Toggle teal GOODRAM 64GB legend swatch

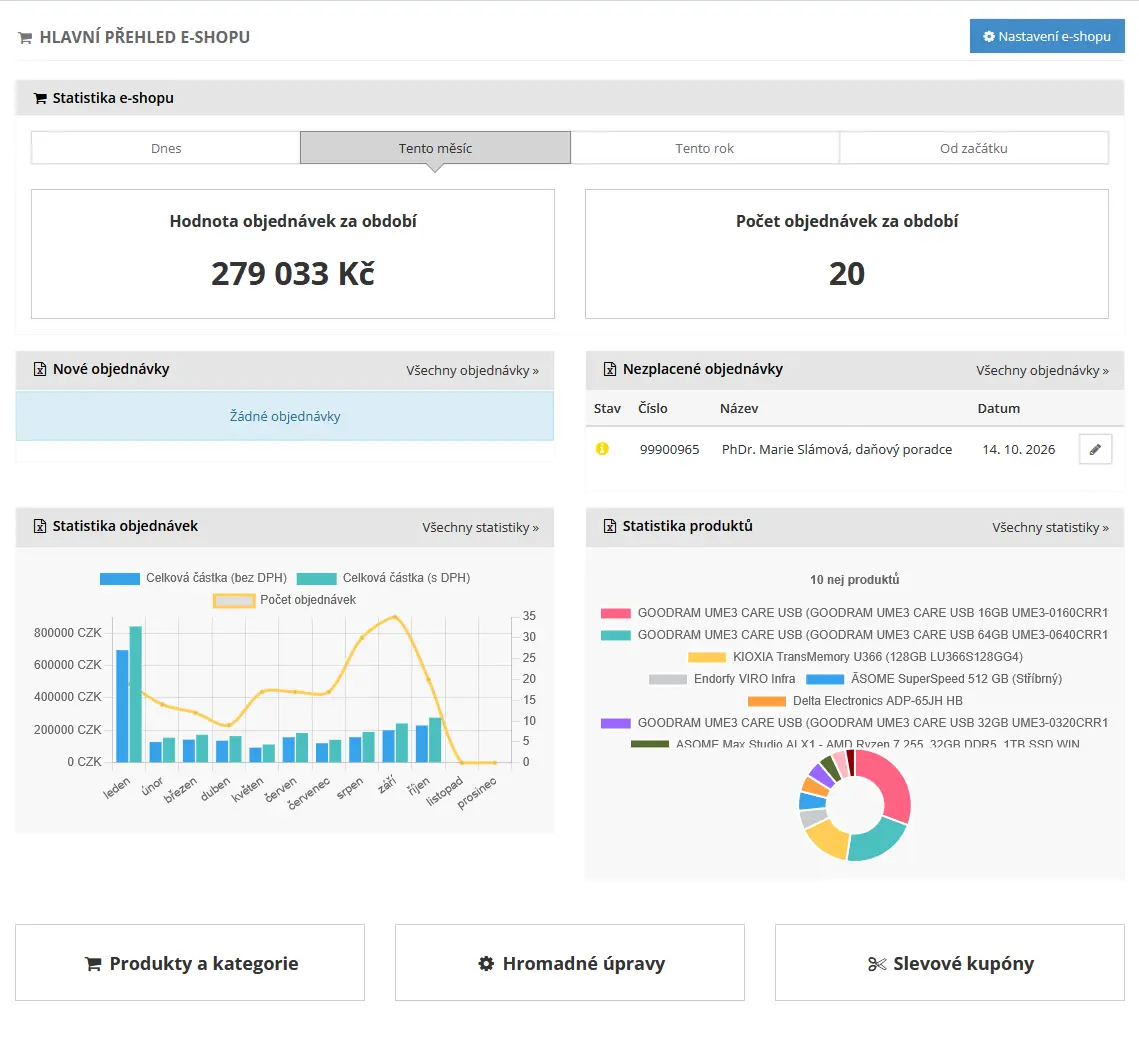tap(616, 635)
